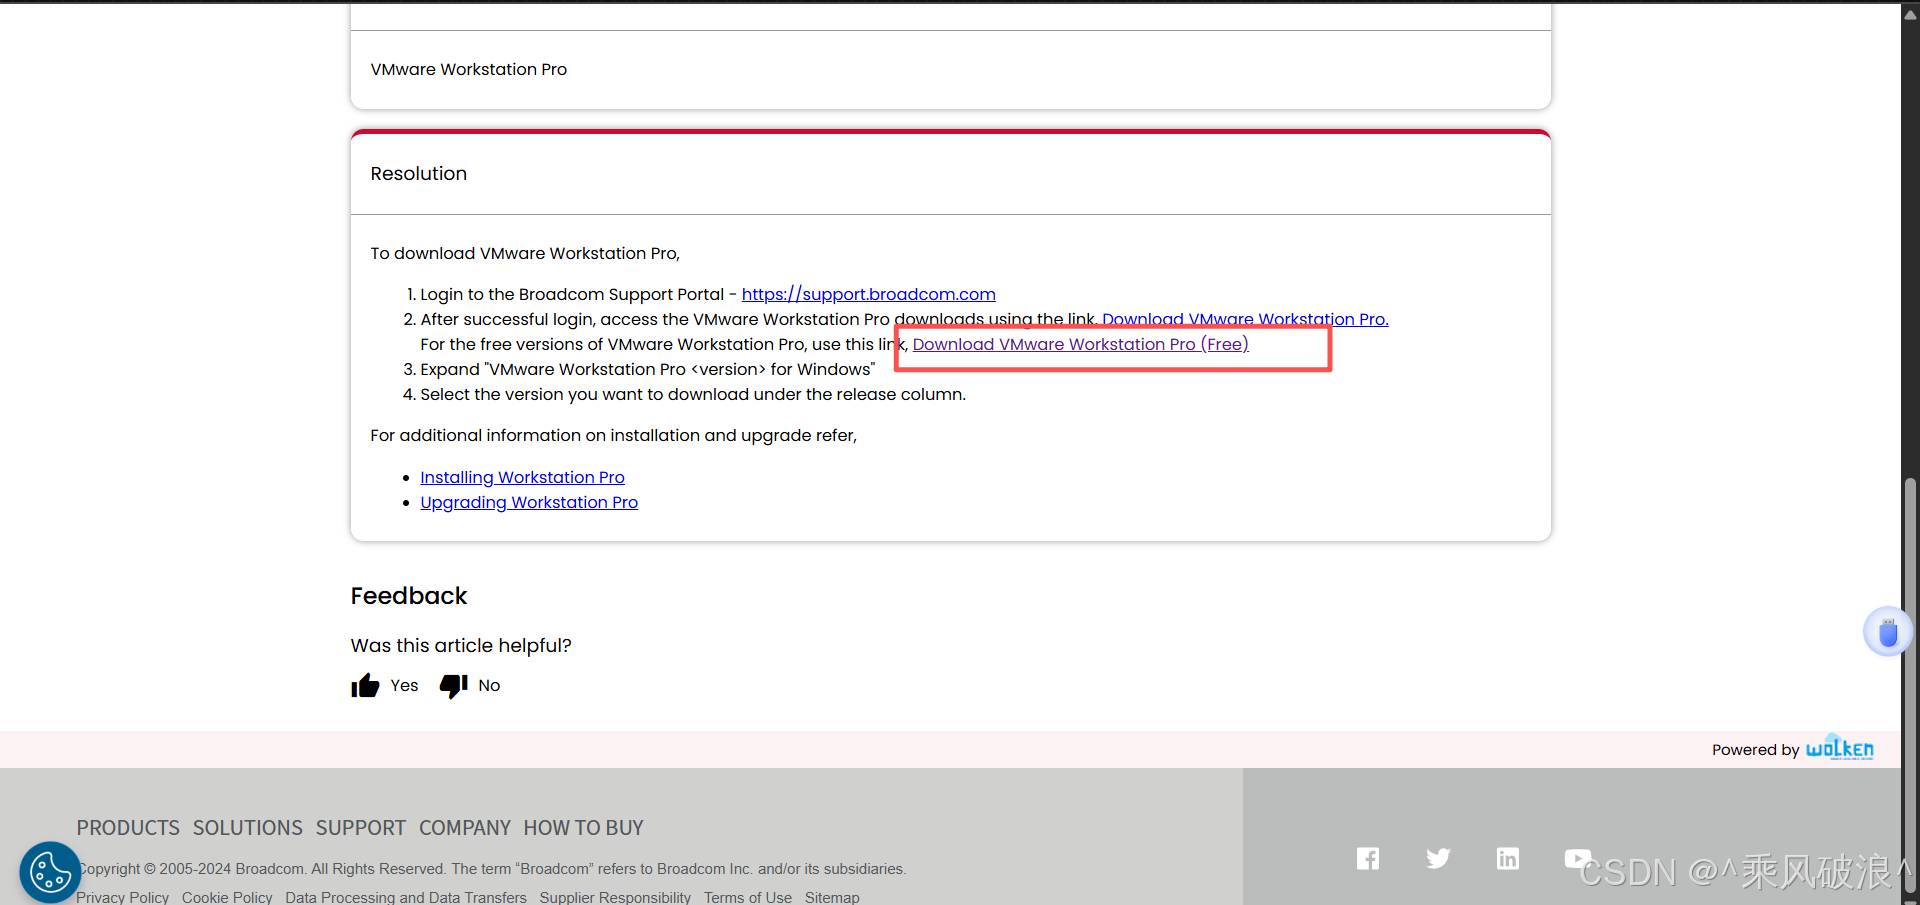Open Installing Workstation Pro link
This screenshot has width=1920, height=905.
coord(522,477)
